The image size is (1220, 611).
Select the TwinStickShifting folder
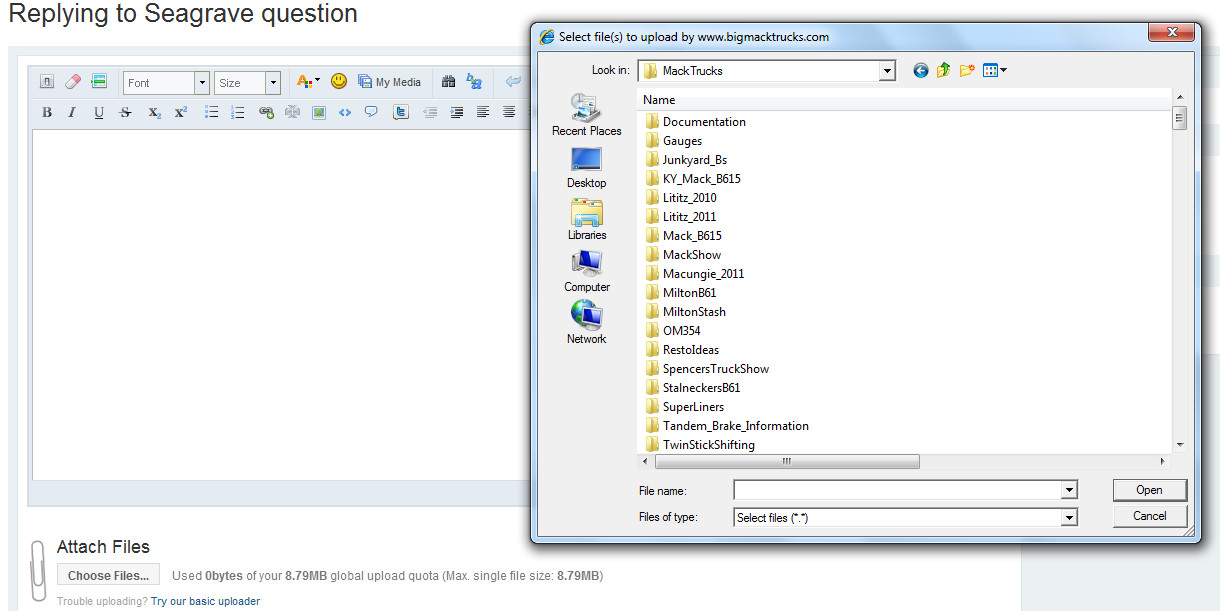point(699,445)
